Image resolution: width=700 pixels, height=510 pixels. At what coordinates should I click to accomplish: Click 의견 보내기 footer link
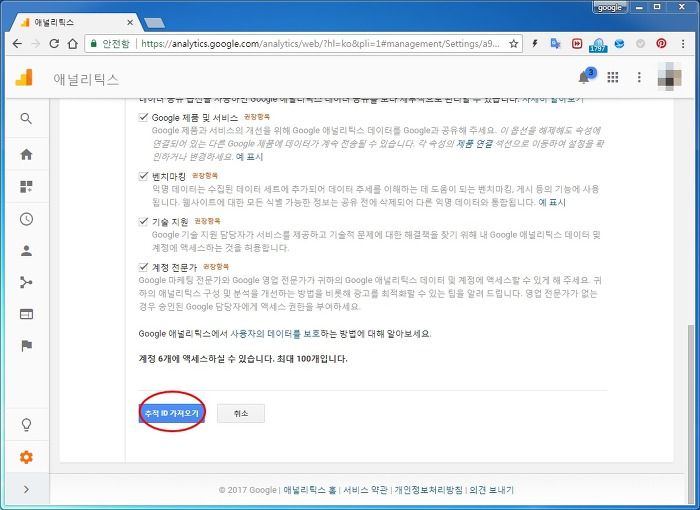click(492, 490)
